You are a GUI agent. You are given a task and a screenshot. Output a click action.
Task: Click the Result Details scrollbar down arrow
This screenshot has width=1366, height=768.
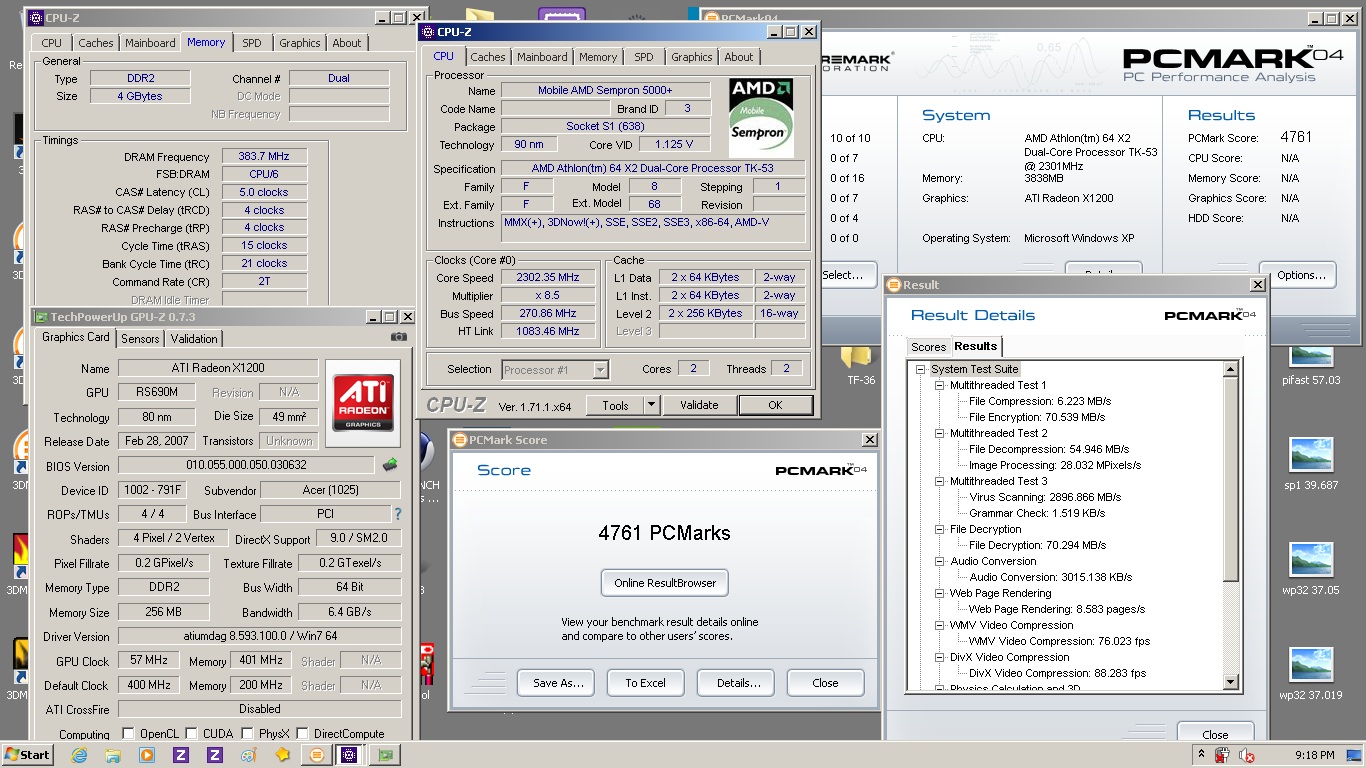pyautogui.click(x=1231, y=682)
